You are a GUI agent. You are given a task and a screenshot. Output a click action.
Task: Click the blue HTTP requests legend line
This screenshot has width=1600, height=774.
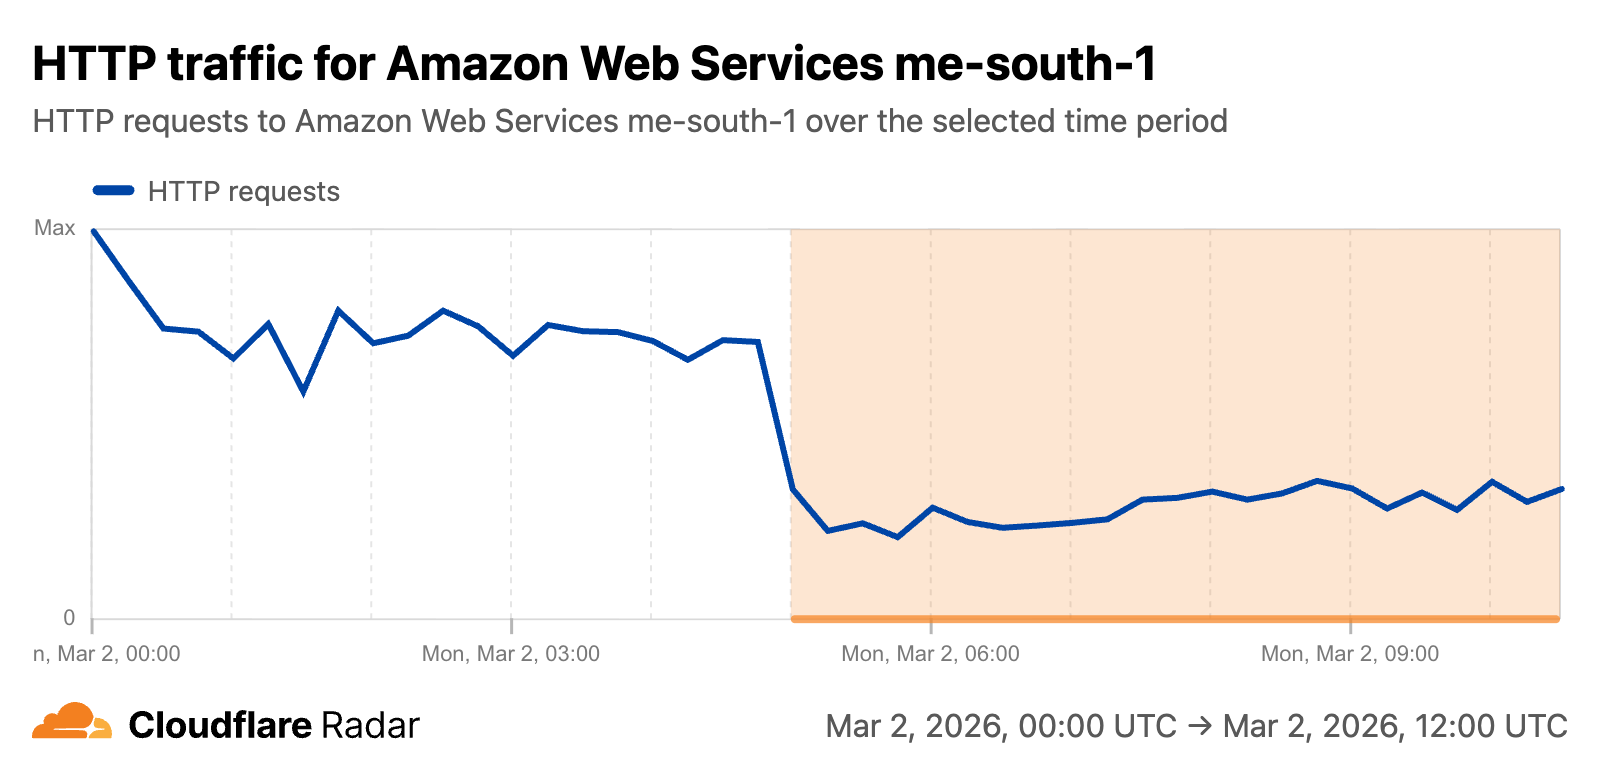click(x=113, y=191)
